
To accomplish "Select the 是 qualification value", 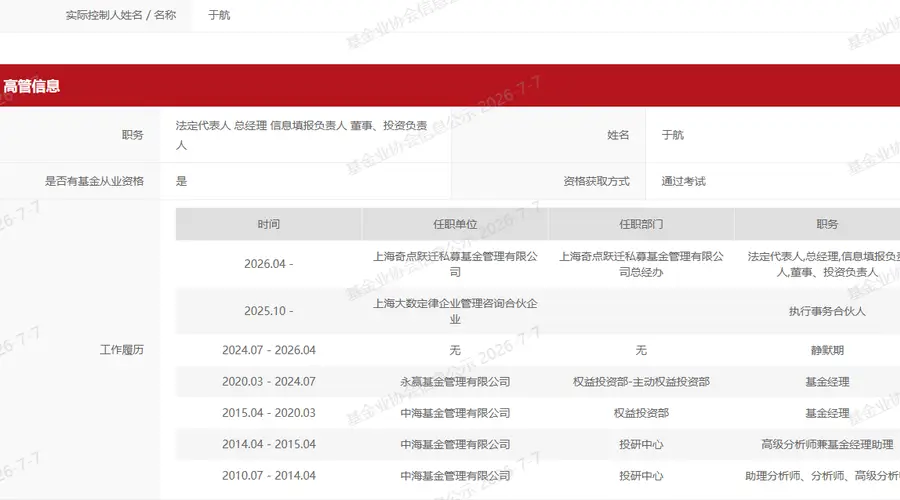I will [x=181, y=181].
